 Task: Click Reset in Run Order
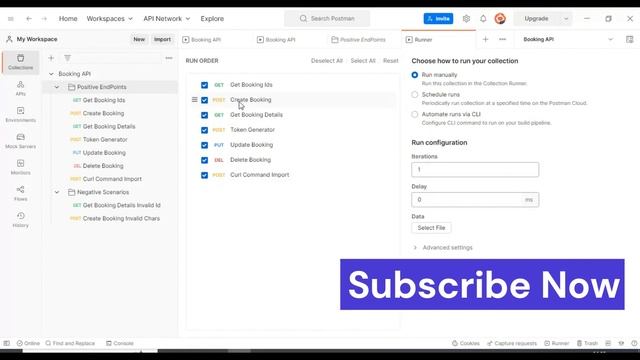(x=391, y=61)
